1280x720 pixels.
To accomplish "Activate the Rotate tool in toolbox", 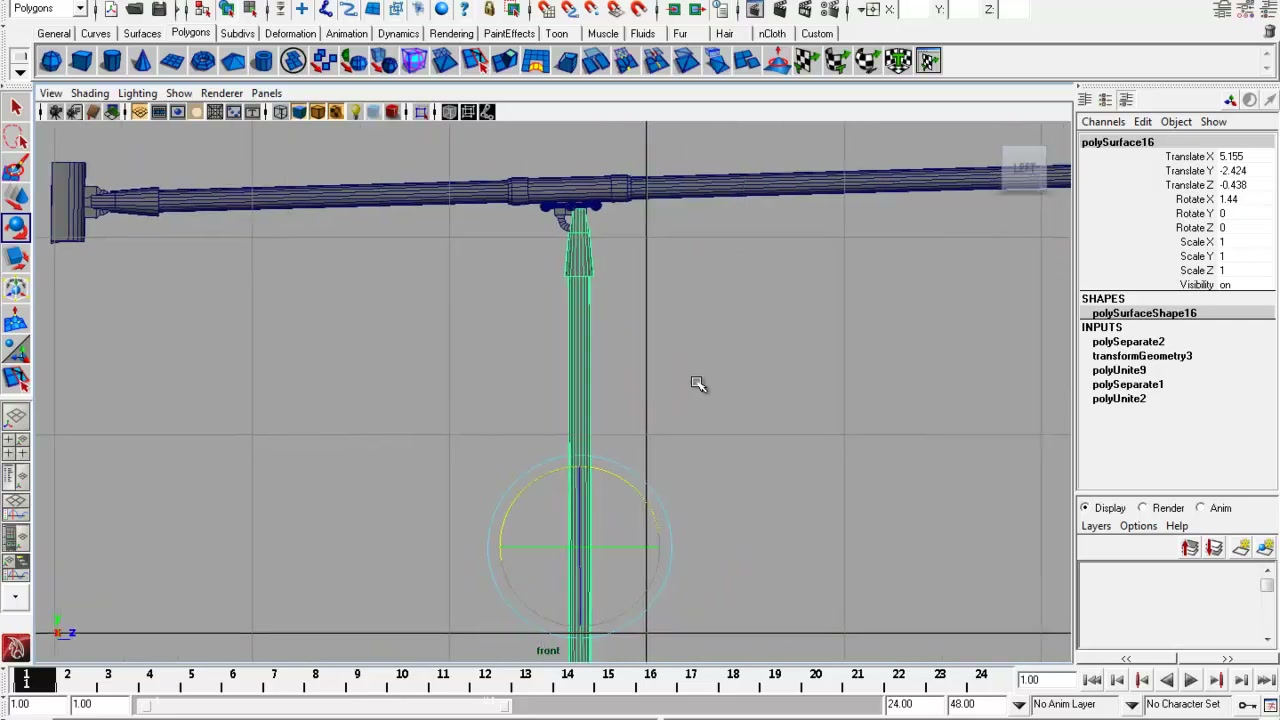I will 16,228.
